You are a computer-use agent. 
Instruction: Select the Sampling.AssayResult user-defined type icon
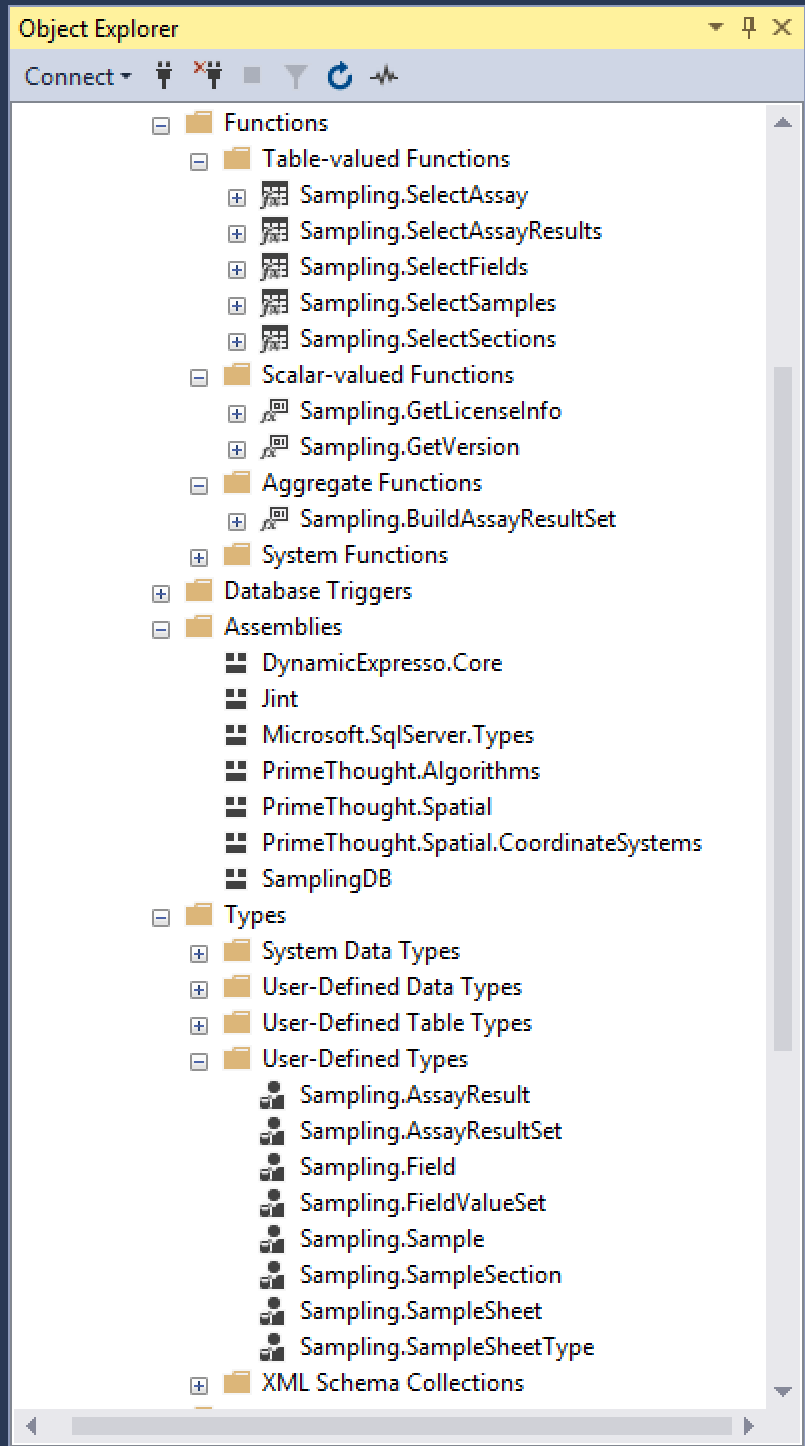point(273,1095)
